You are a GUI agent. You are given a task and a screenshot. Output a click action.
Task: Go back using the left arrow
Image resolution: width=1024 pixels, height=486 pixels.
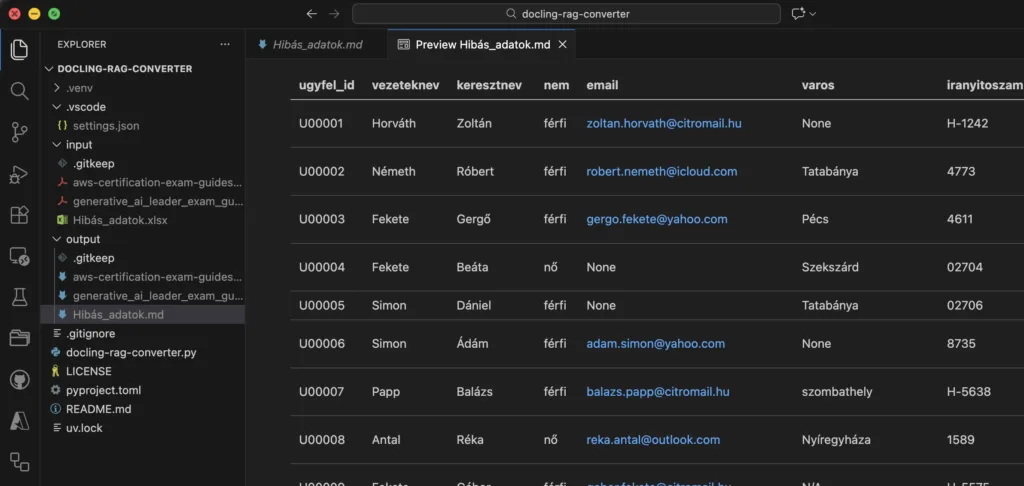pyautogui.click(x=311, y=14)
